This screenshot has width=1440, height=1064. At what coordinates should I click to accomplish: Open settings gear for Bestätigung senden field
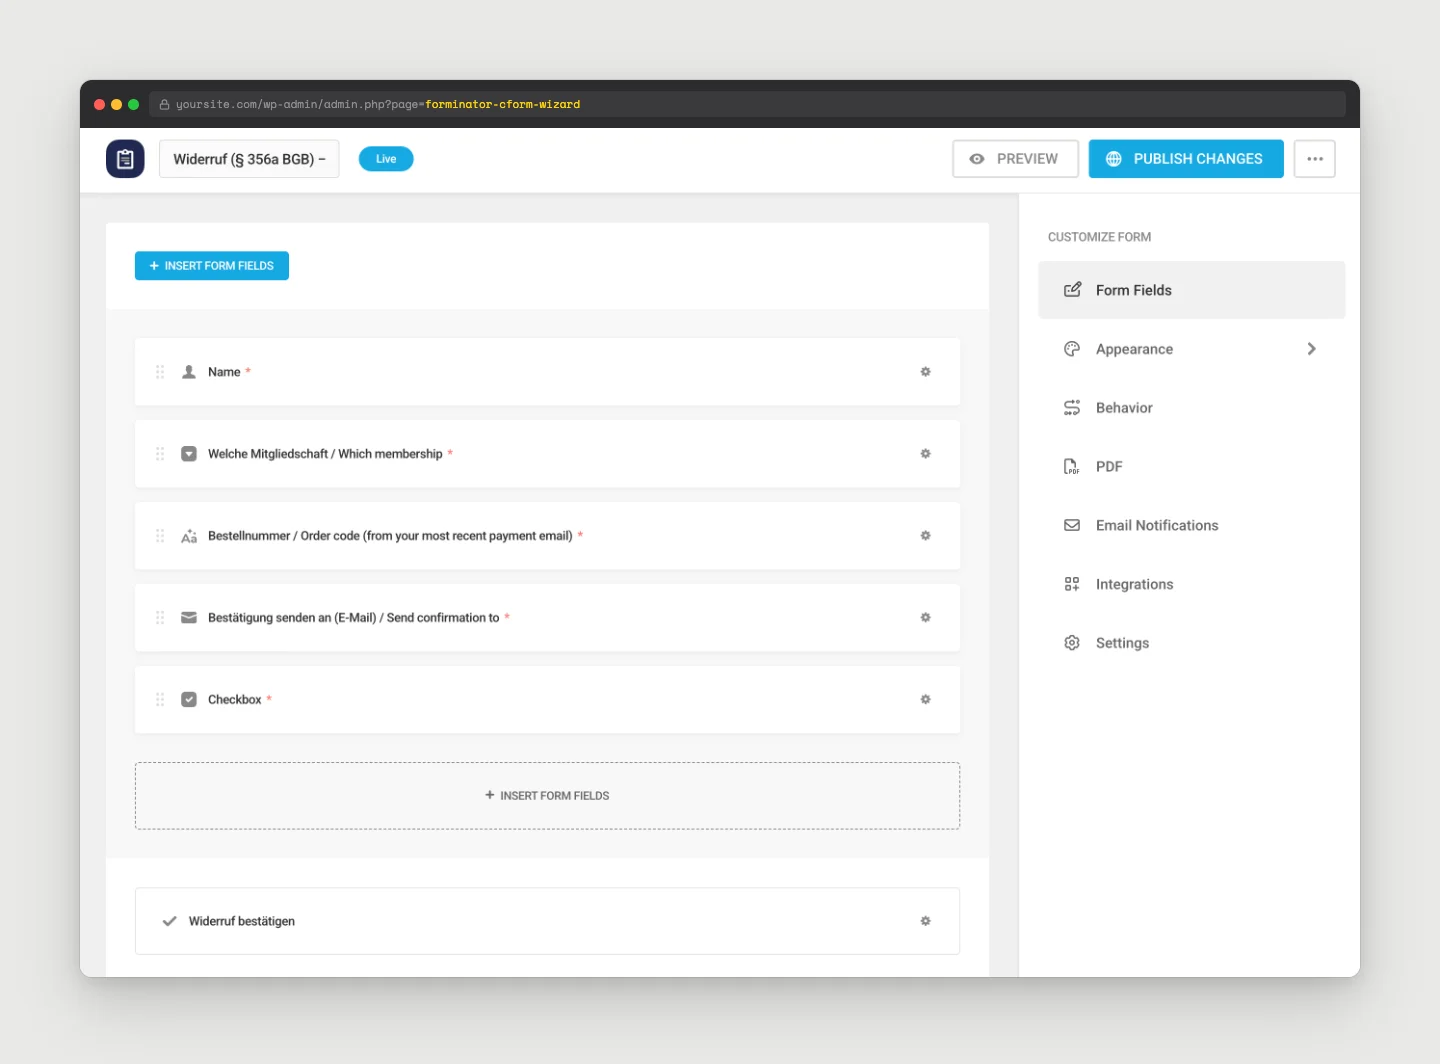coord(925,618)
